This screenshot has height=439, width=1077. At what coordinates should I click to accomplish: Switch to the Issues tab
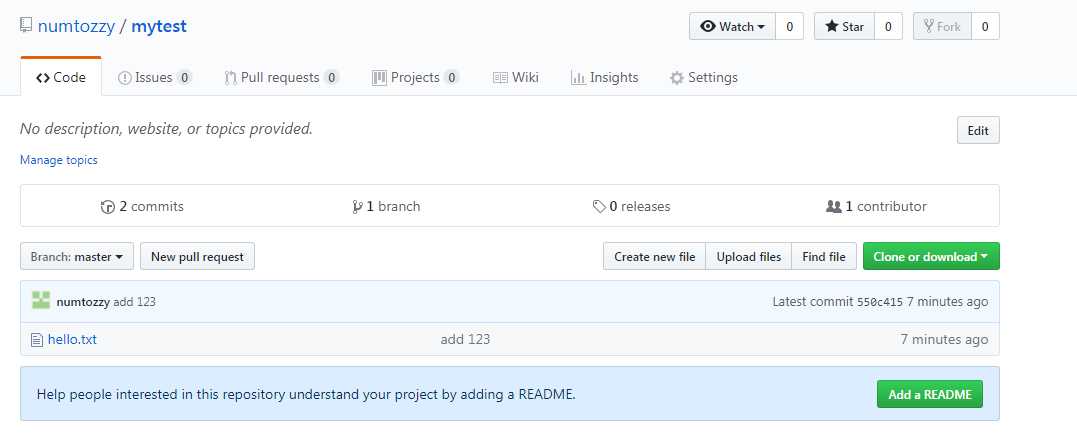click(155, 78)
